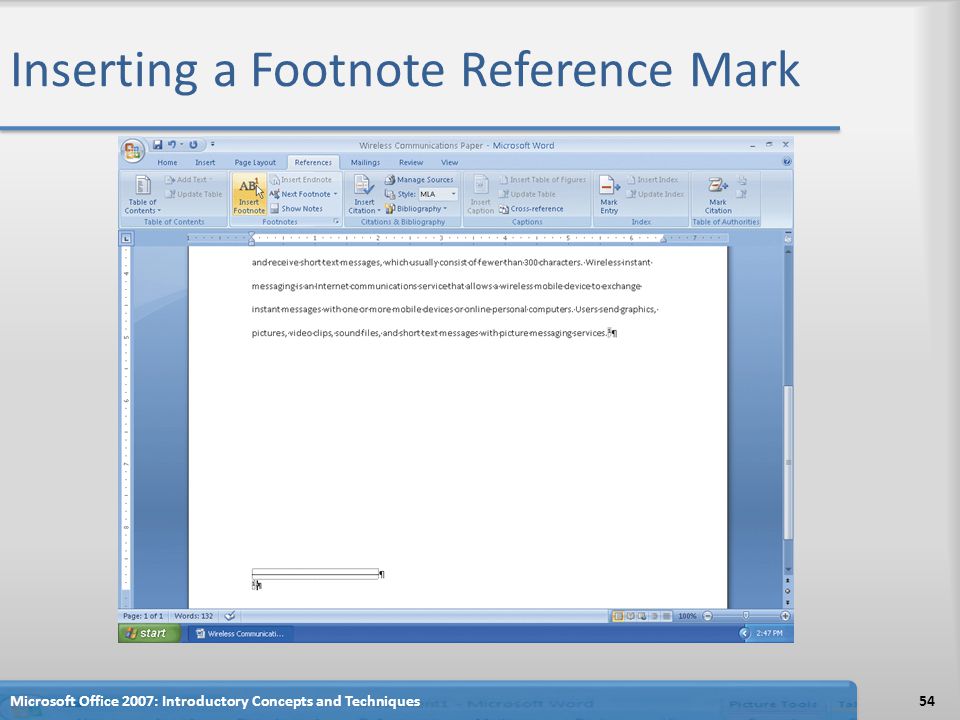960x720 pixels.
Task: Click Update Table in Captions group
Action: pyautogui.click(x=527, y=194)
